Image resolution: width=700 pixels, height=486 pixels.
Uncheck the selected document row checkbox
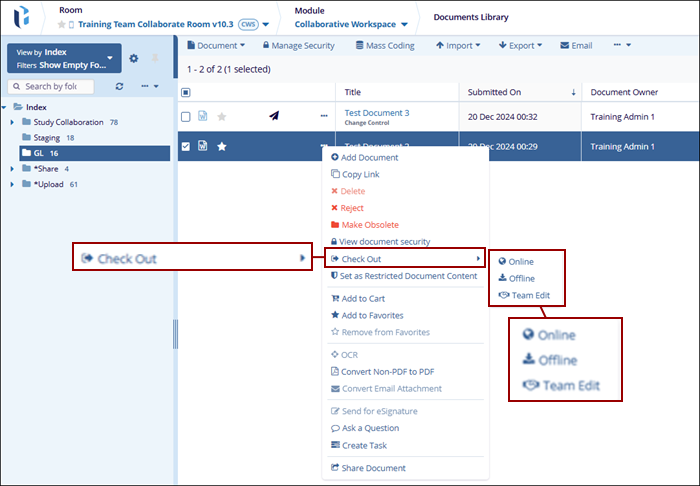point(185,146)
